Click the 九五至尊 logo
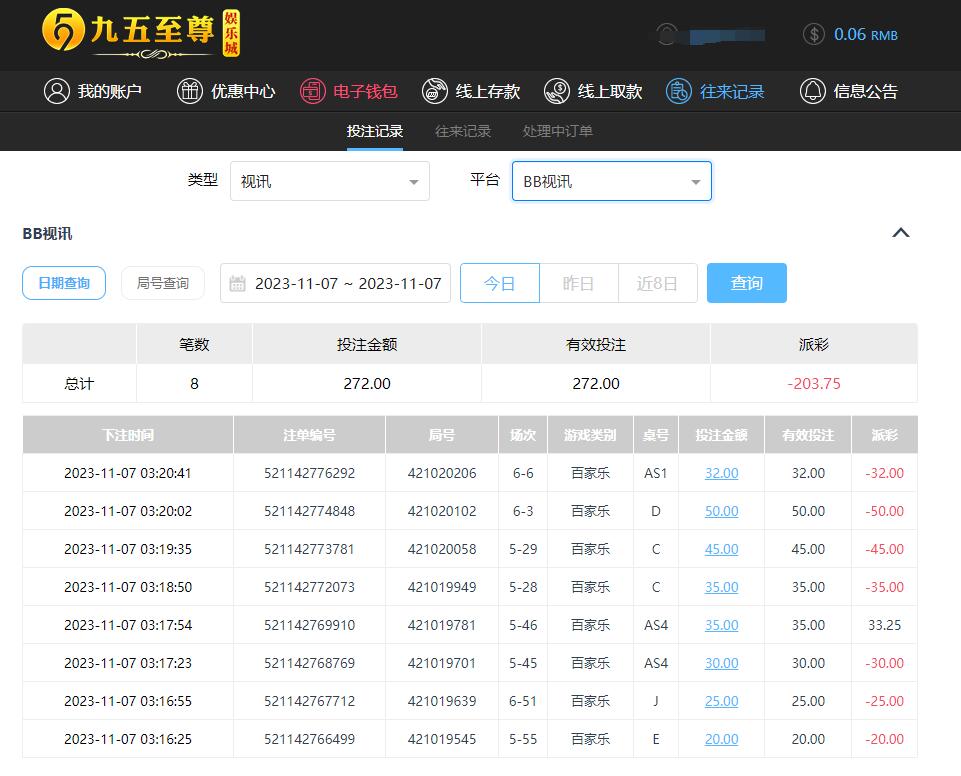Viewport: 961px width, 776px height. pos(141,34)
